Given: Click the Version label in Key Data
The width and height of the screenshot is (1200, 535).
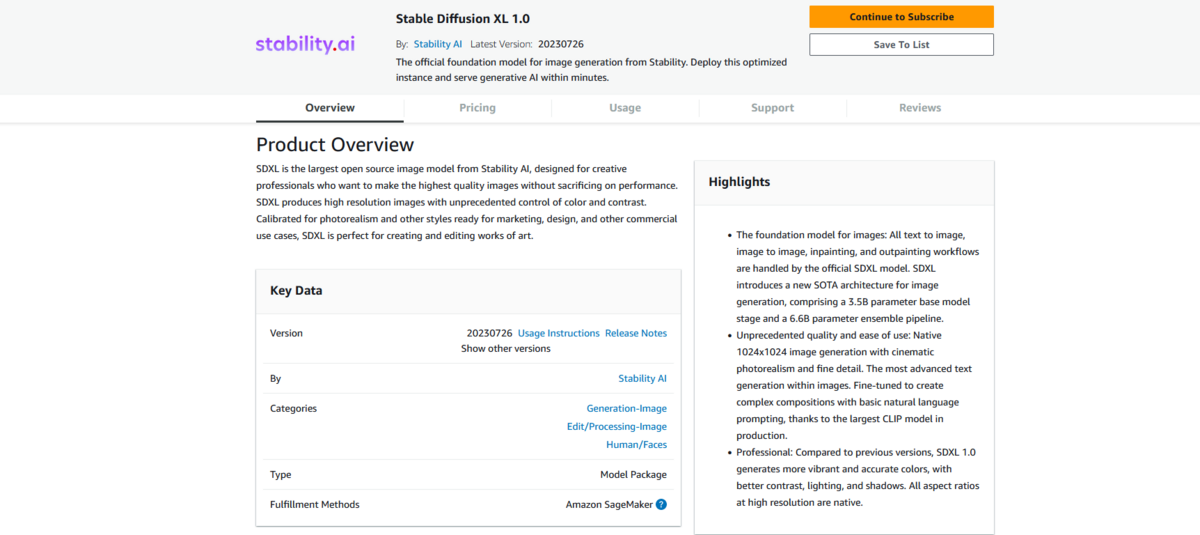Looking at the screenshot, I should pos(286,333).
